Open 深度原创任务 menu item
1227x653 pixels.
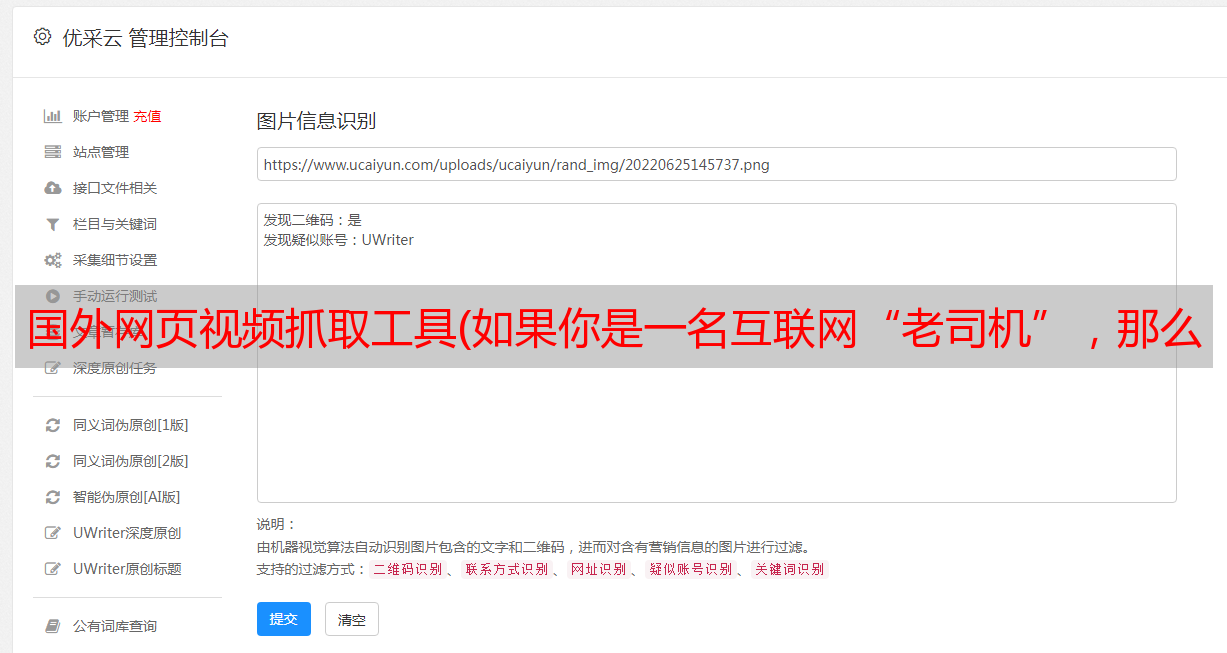[115, 368]
